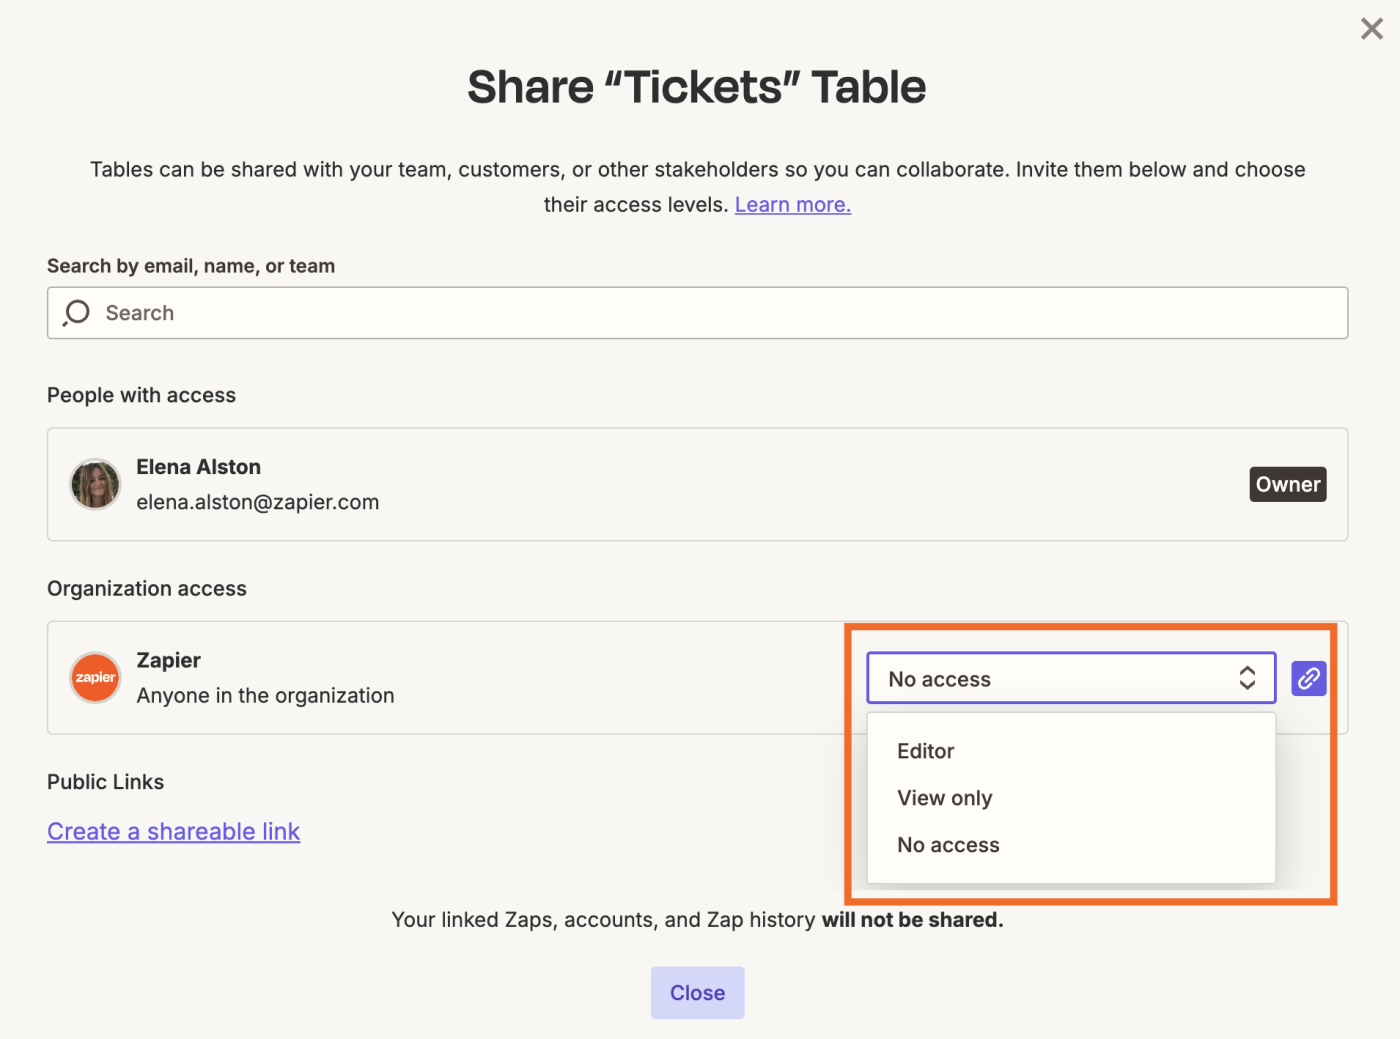The height and width of the screenshot is (1039, 1400).
Task: Click the elena.alston@zapier.com email address
Action: coord(258,502)
